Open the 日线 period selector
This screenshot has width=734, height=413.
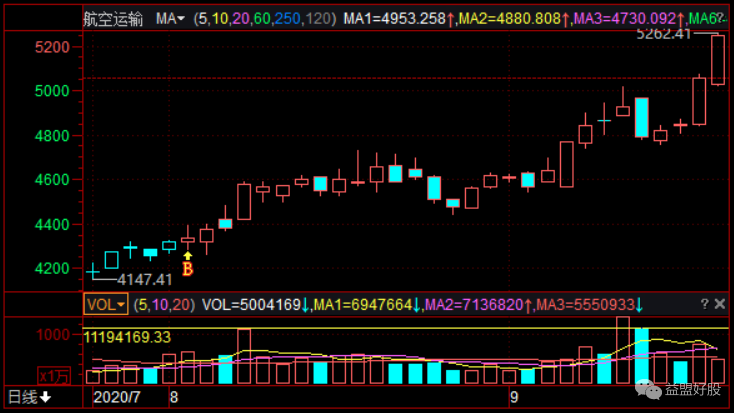[23, 397]
